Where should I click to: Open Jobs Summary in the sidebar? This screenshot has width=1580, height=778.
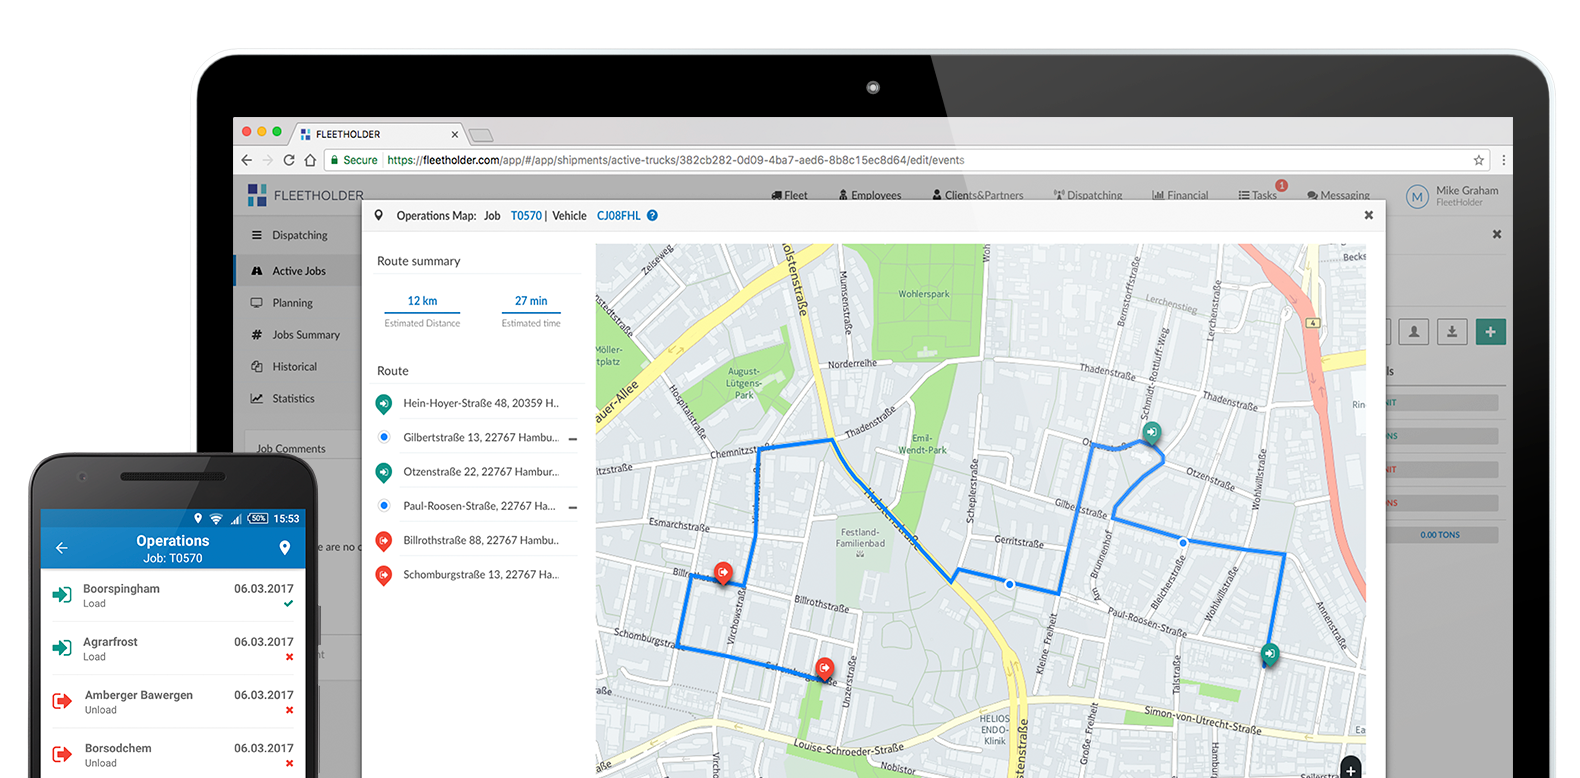(x=306, y=335)
